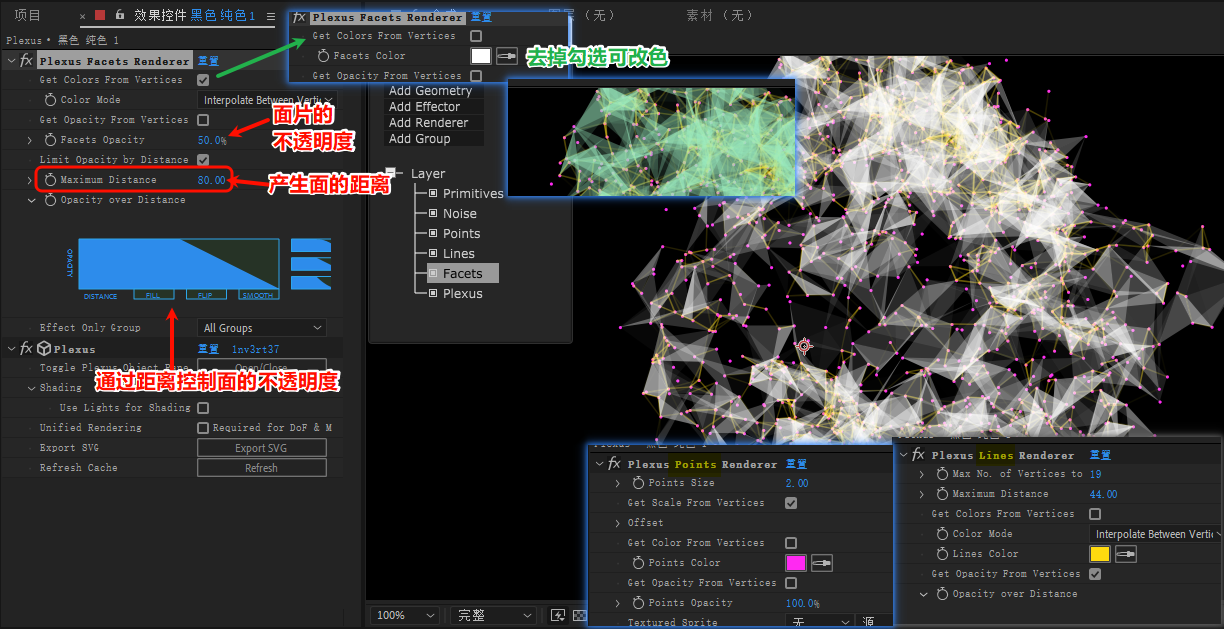The width and height of the screenshot is (1224, 629).
Task: Choose Add Geometry menu entry
Action: point(435,91)
